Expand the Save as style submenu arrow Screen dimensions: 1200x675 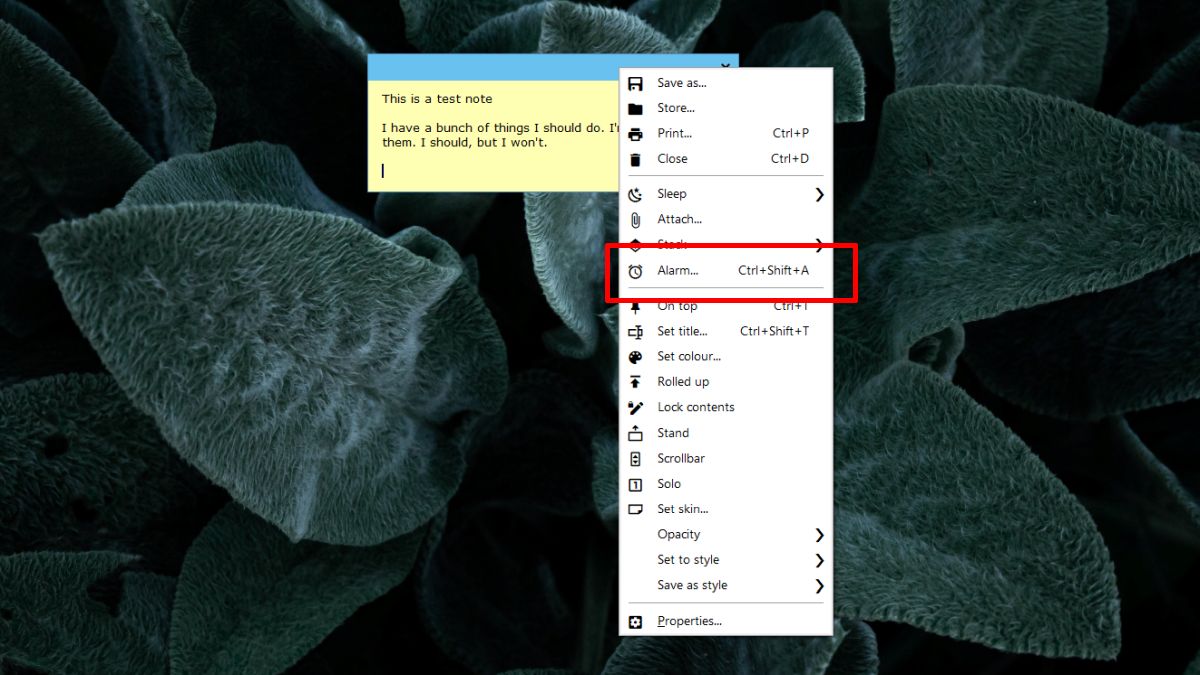(x=819, y=586)
